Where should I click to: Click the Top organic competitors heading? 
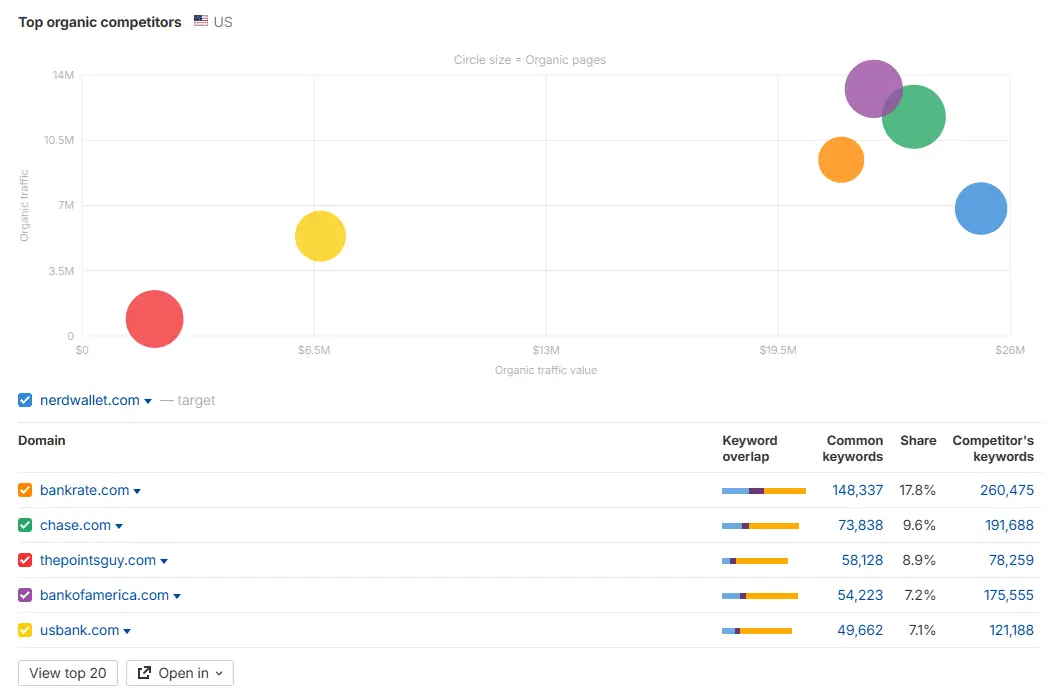click(100, 22)
